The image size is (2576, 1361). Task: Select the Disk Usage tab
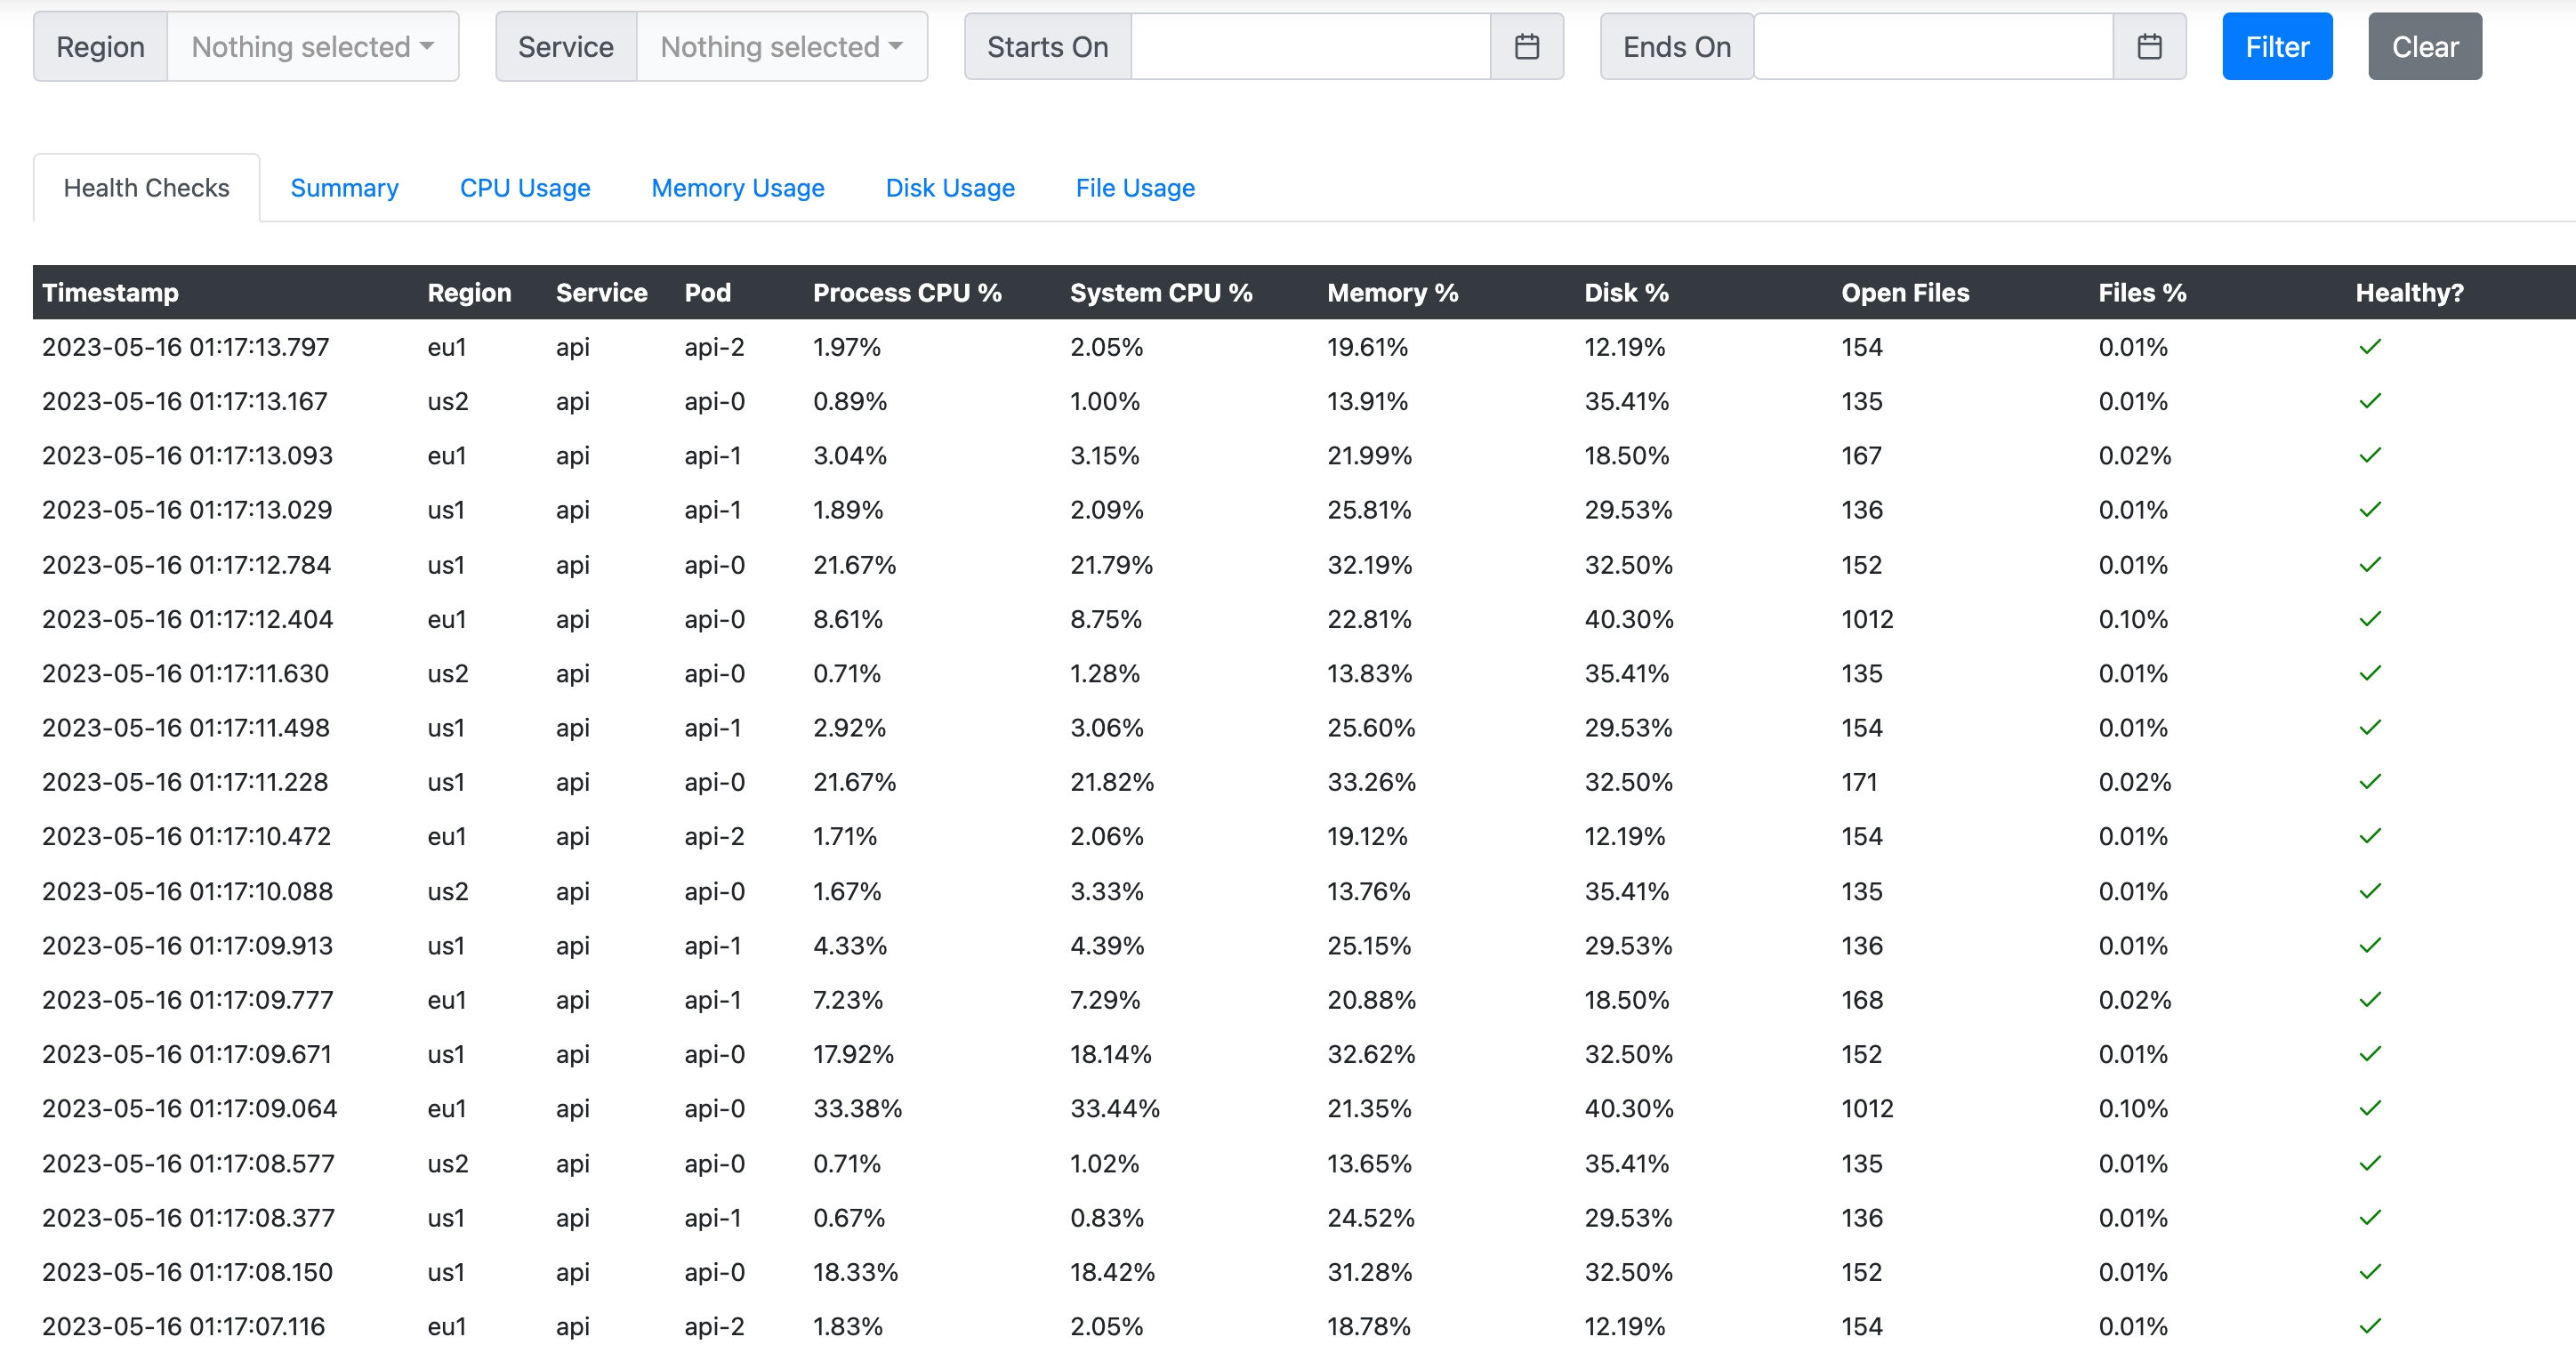[x=949, y=188]
